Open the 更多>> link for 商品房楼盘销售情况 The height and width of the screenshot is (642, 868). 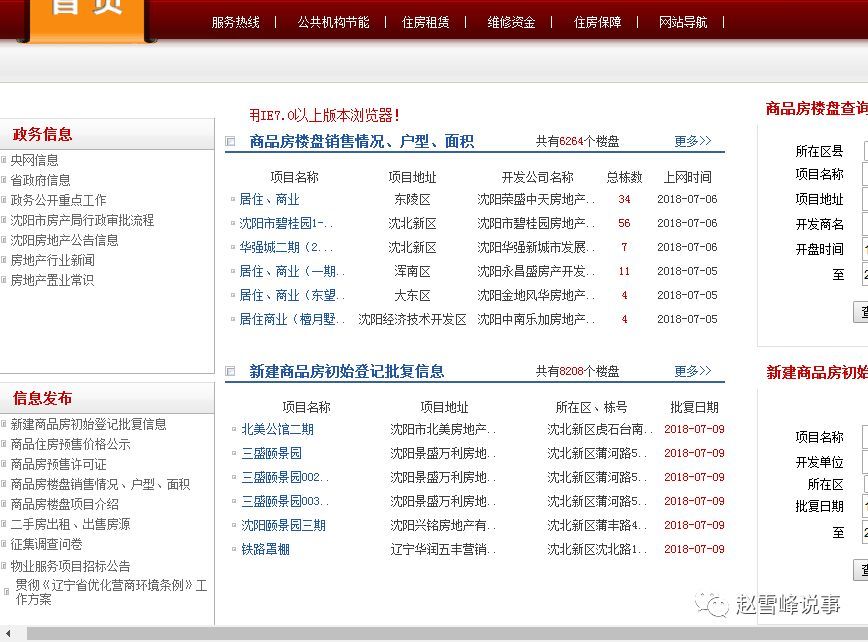[x=693, y=141]
